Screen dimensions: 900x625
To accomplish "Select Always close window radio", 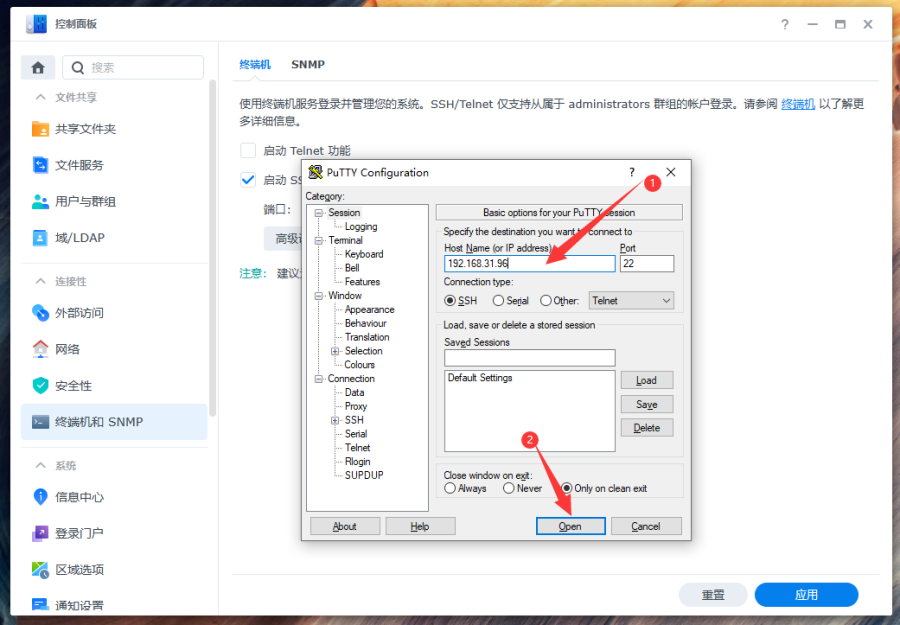I will 450,488.
